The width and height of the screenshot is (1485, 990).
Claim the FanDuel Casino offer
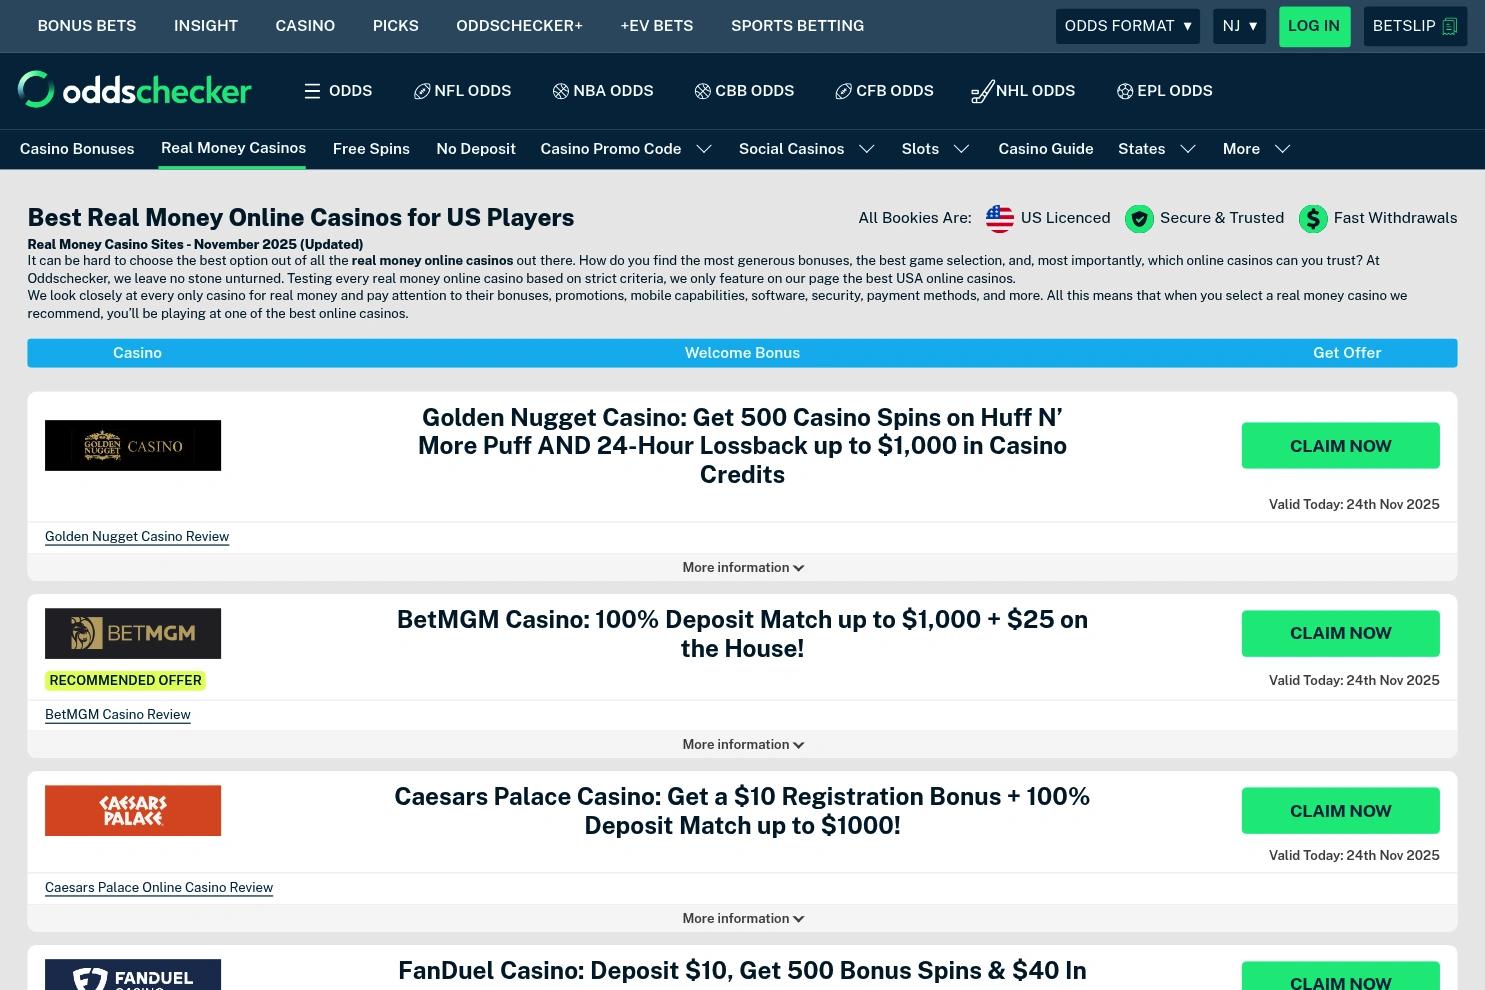click(1341, 976)
